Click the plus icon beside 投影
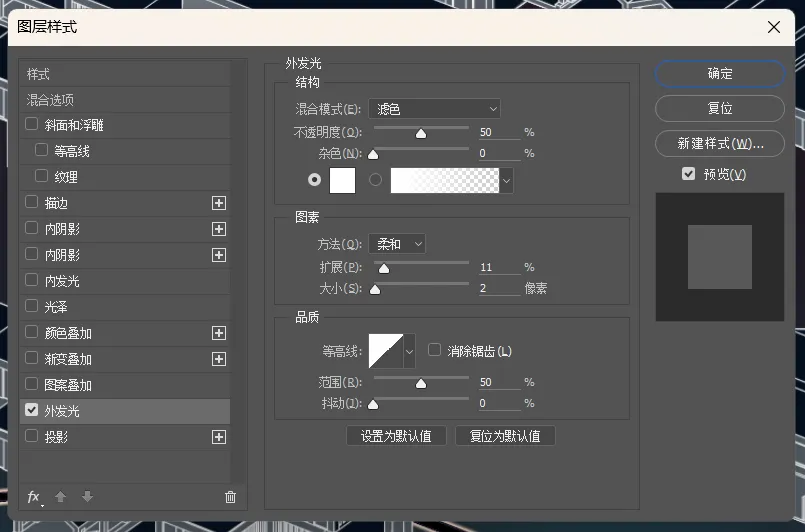This screenshot has height=532, width=805. 219,437
